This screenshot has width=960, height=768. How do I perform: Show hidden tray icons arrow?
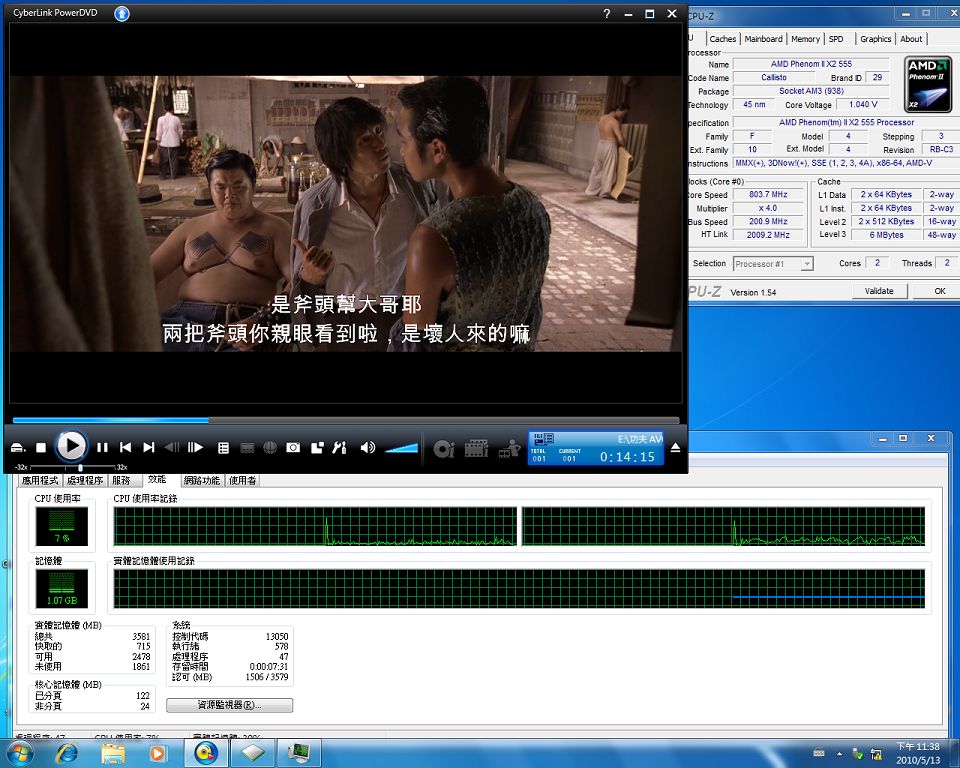[839, 753]
